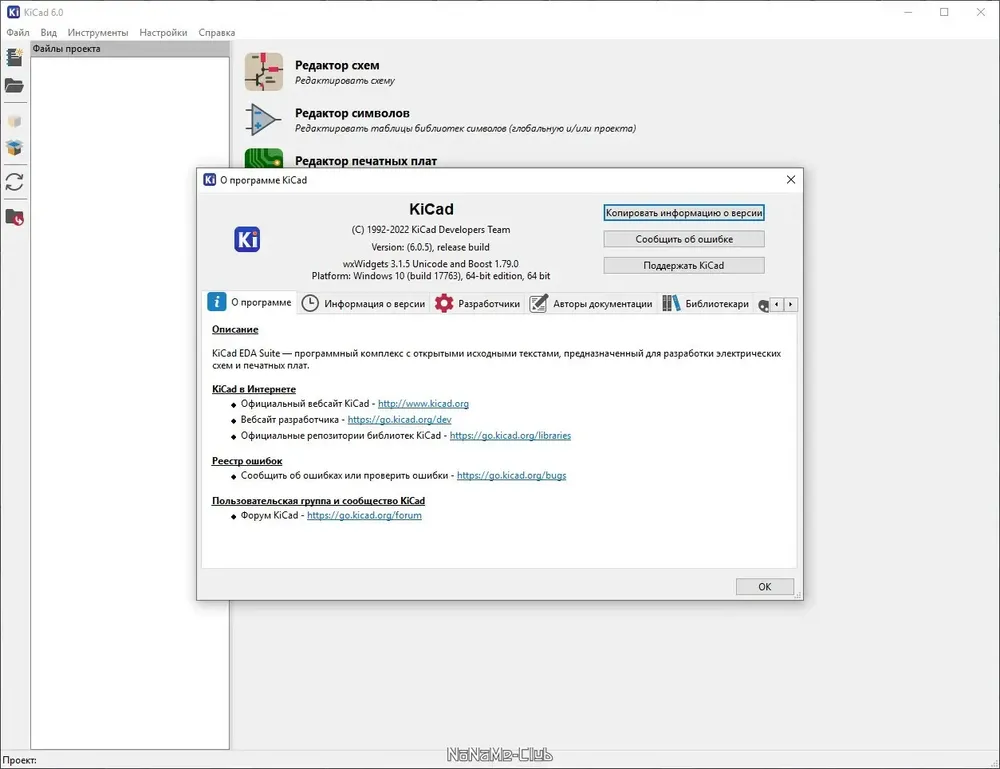The image size is (1000, 769).
Task: Click the refresh project tree icon
Action: coord(14,182)
